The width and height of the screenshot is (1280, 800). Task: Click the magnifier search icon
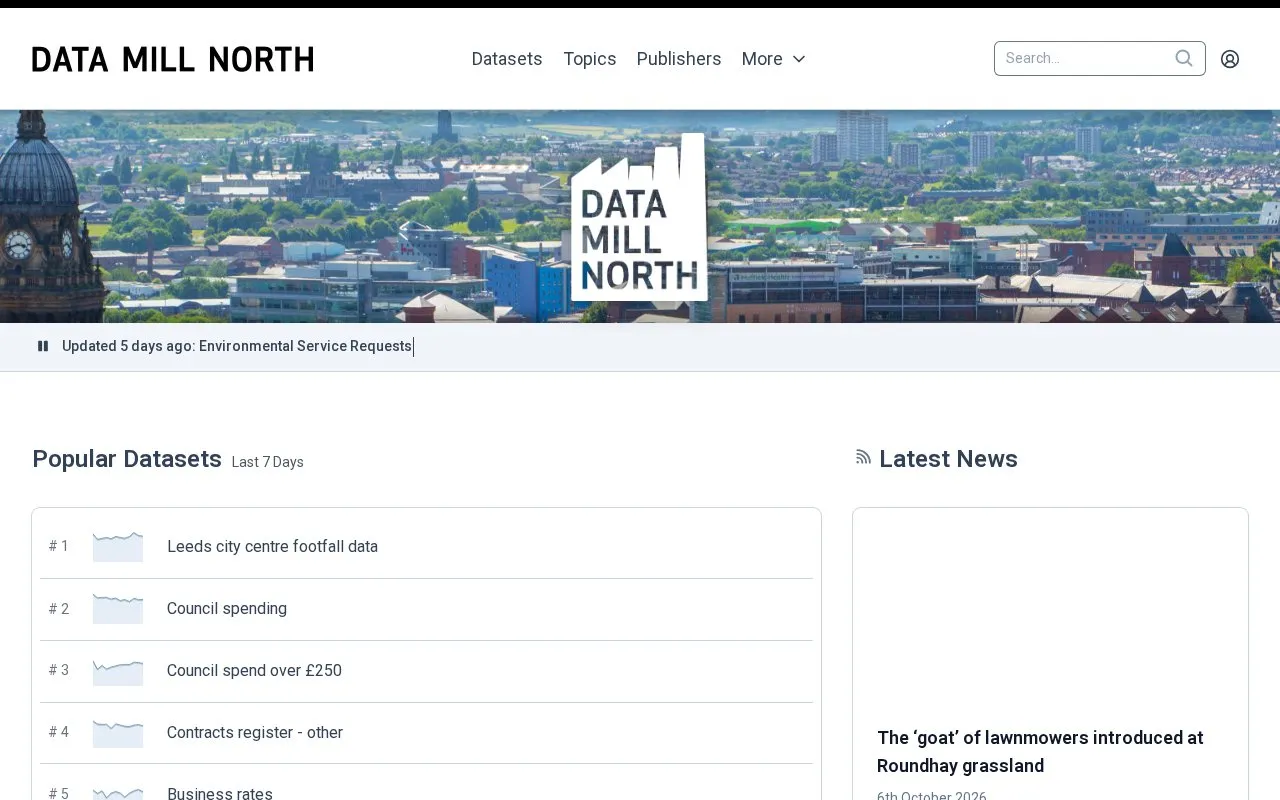click(1184, 58)
